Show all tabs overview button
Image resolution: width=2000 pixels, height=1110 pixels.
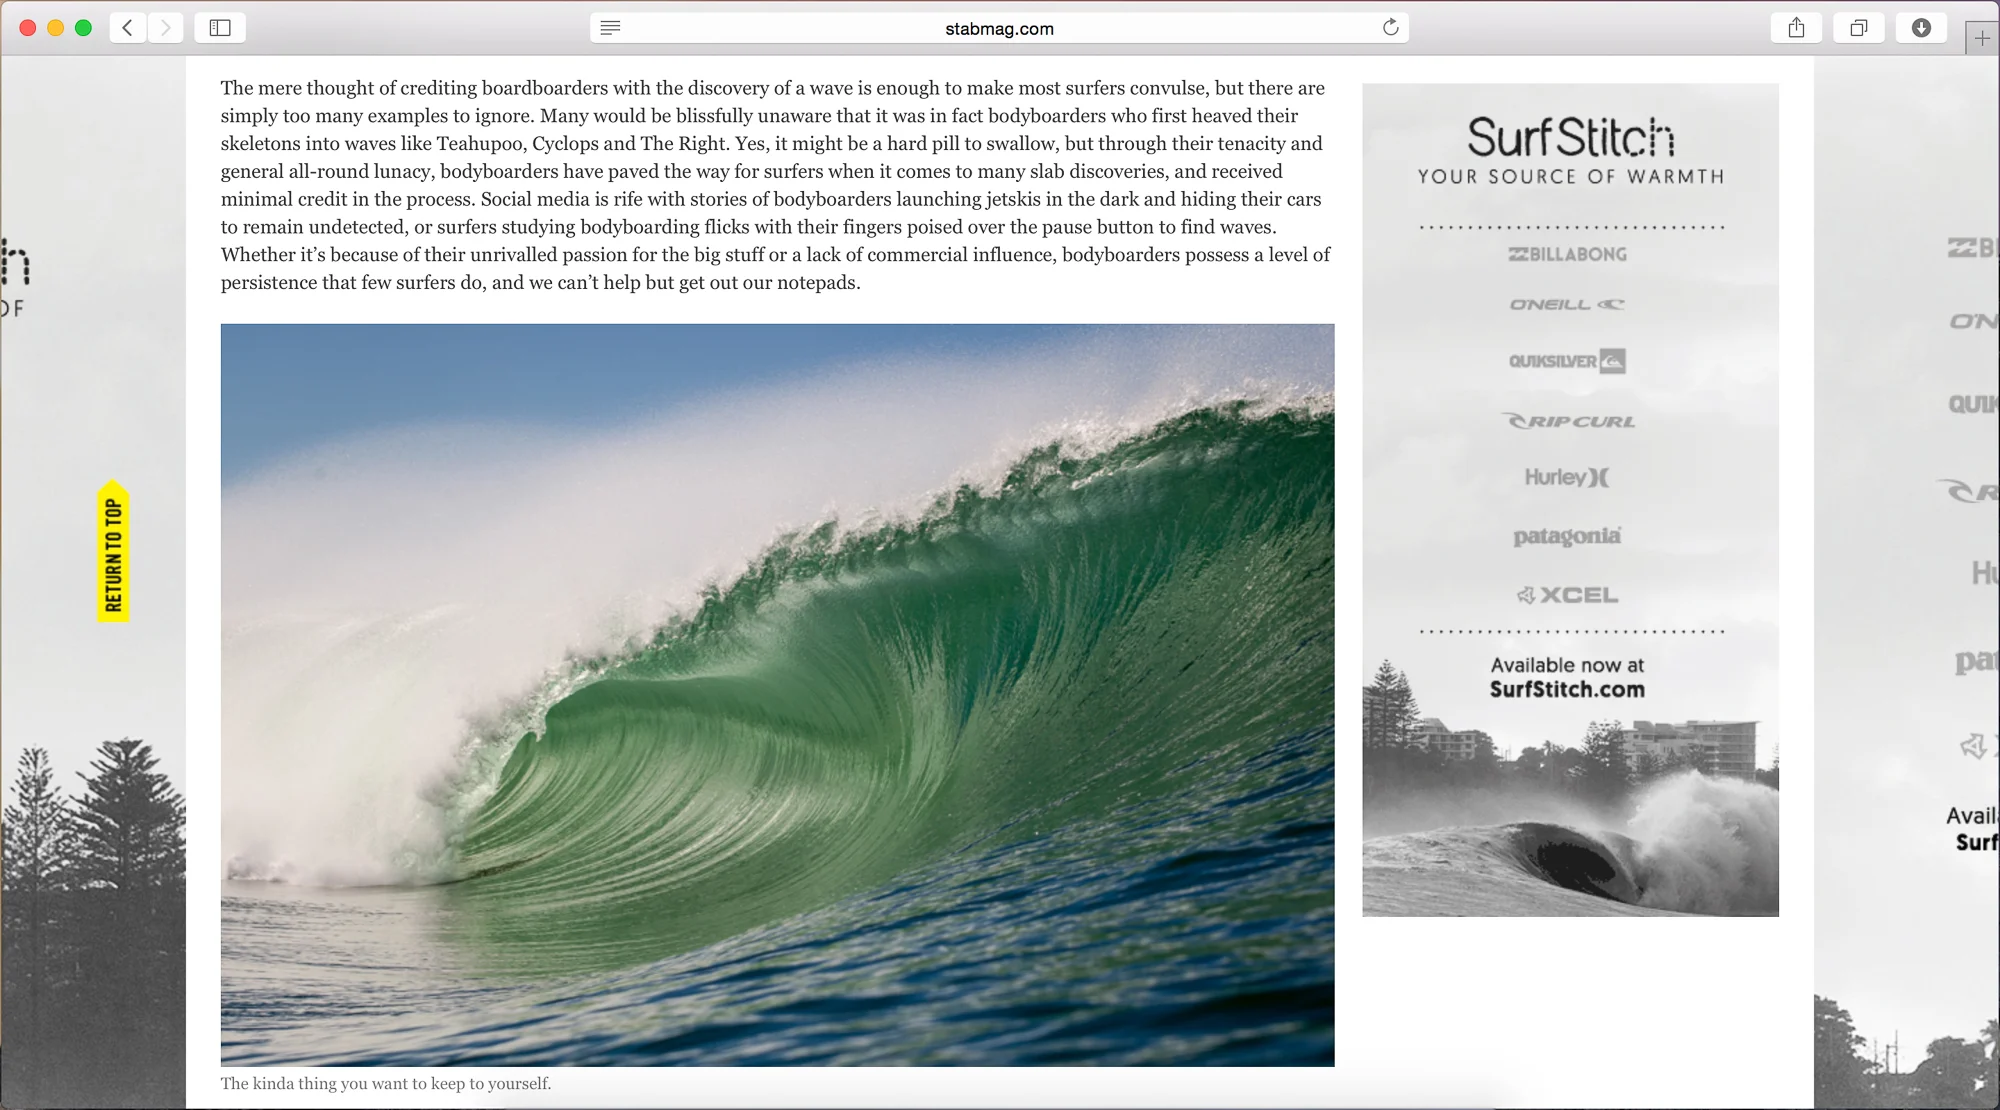click(1859, 28)
